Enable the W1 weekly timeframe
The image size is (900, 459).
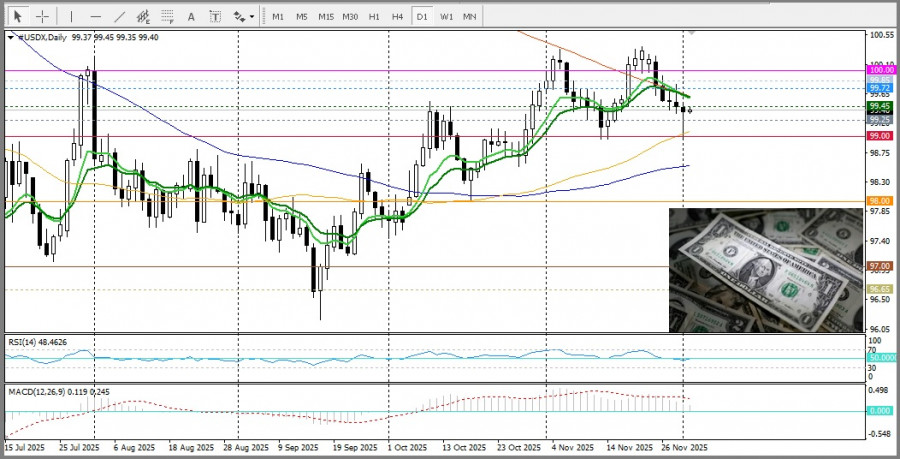click(x=446, y=17)
